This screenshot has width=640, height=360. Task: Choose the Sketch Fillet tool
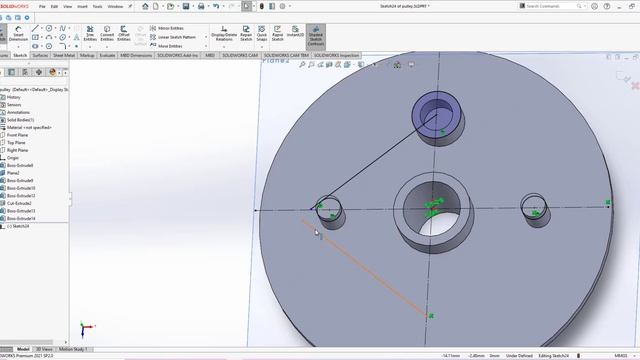(62, 46)
